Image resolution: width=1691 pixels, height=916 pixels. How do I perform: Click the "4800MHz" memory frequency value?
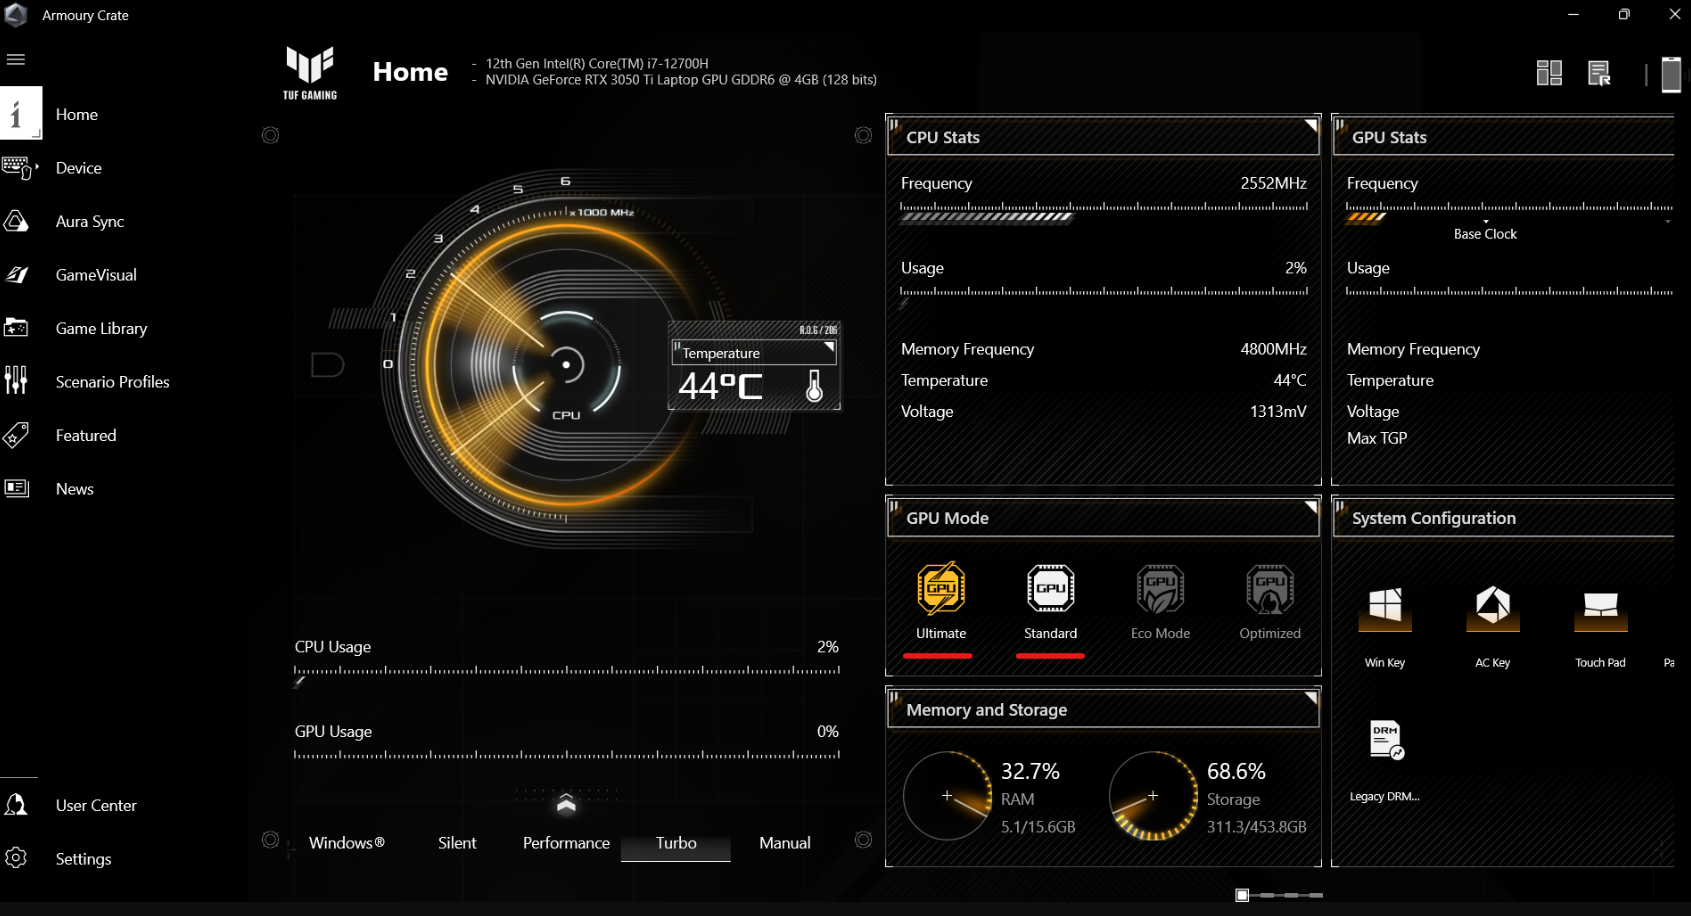pos(1273,349)
